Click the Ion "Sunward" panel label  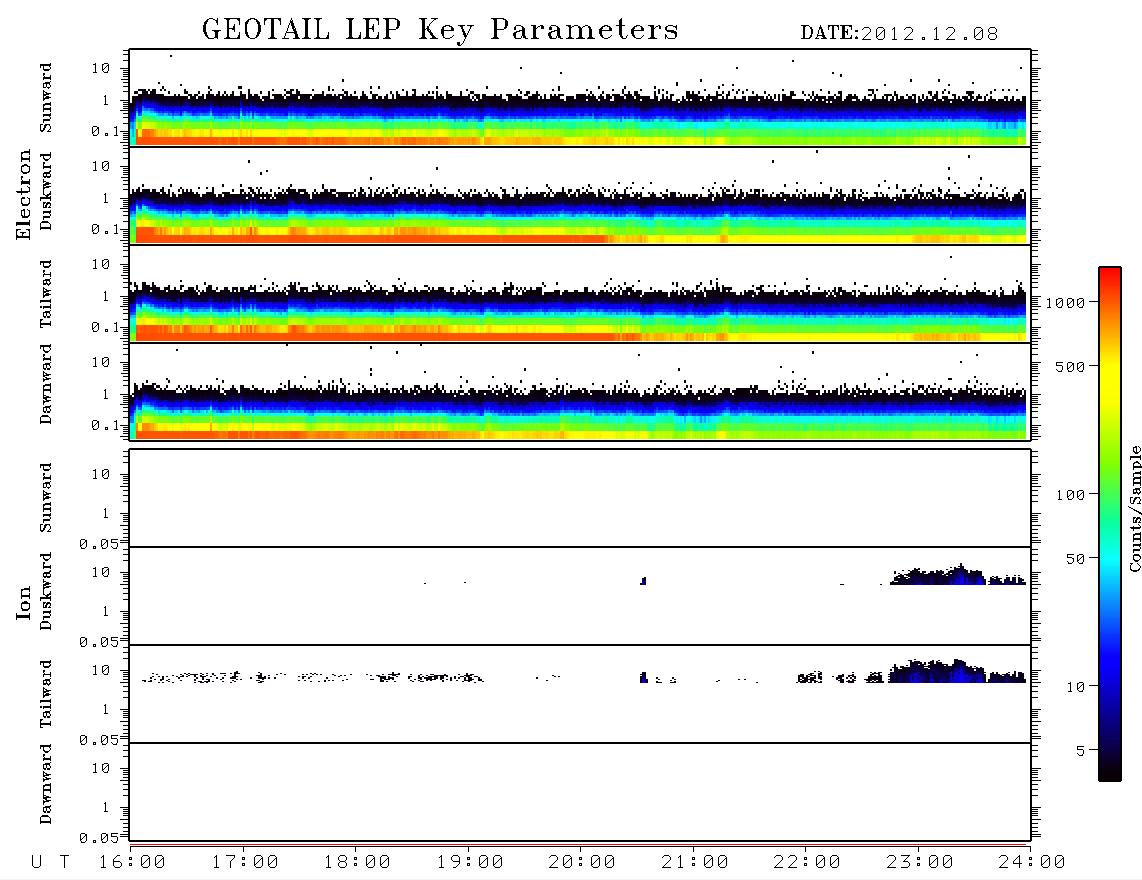click(x=46, y=498)
